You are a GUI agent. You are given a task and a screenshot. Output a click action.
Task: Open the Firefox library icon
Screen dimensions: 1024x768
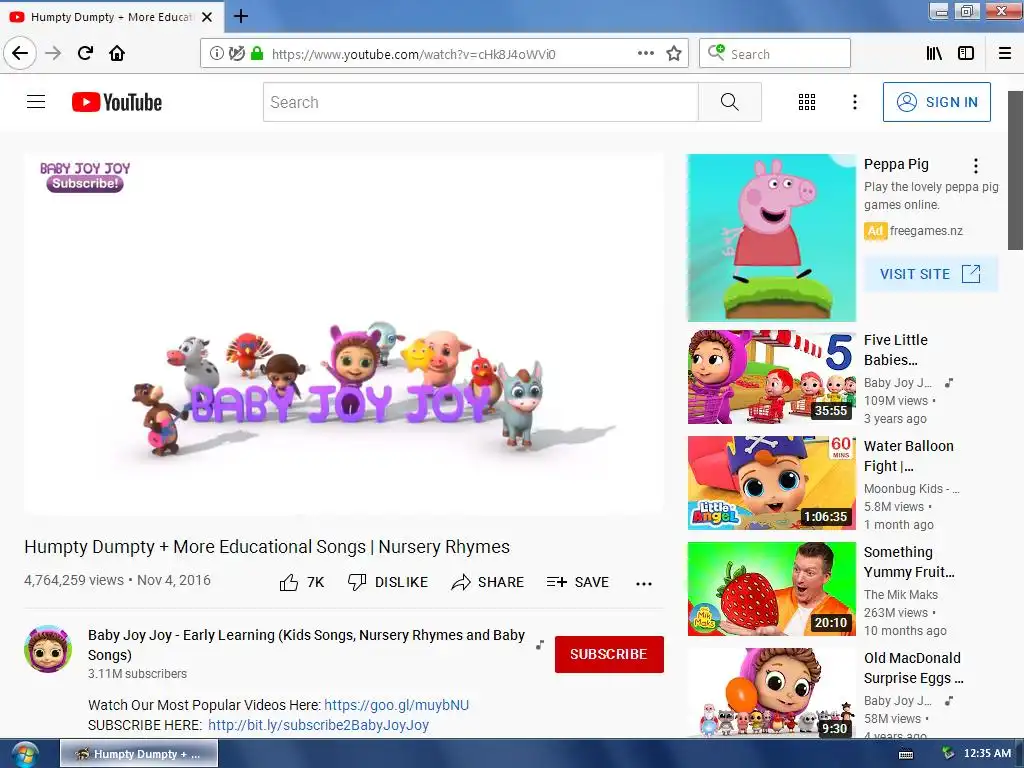tap(934, 54)
